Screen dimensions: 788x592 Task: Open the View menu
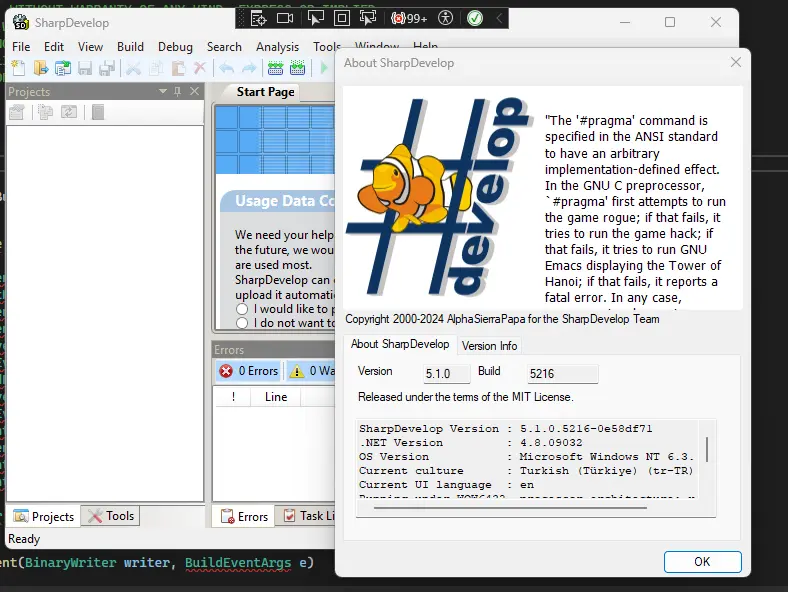tap(90, 47)
